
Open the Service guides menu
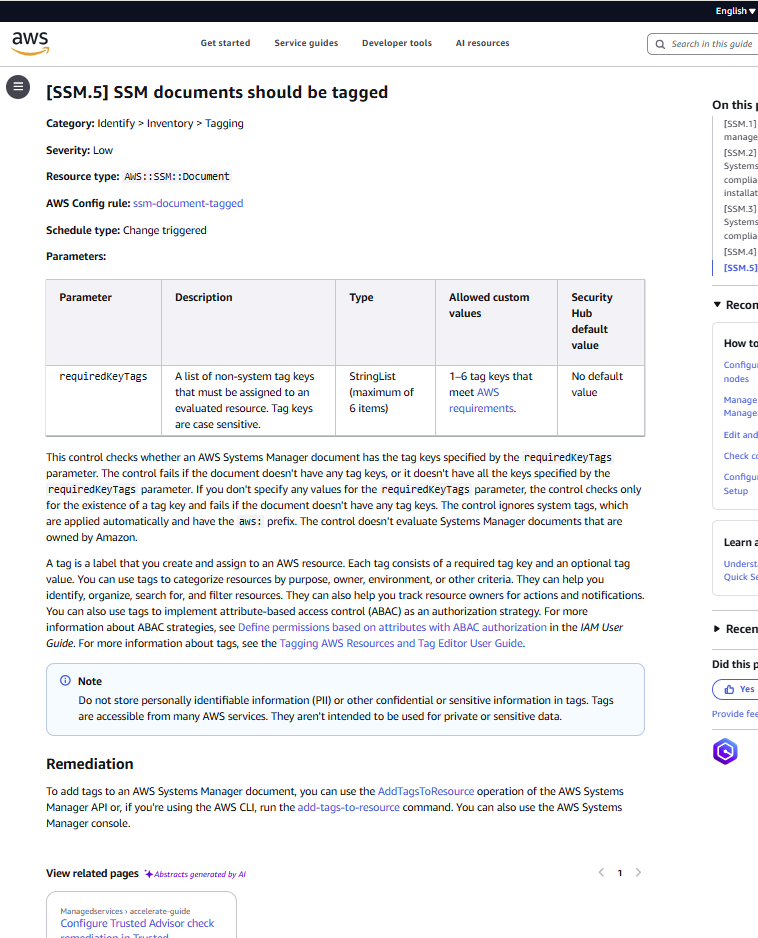pos(306,43)
